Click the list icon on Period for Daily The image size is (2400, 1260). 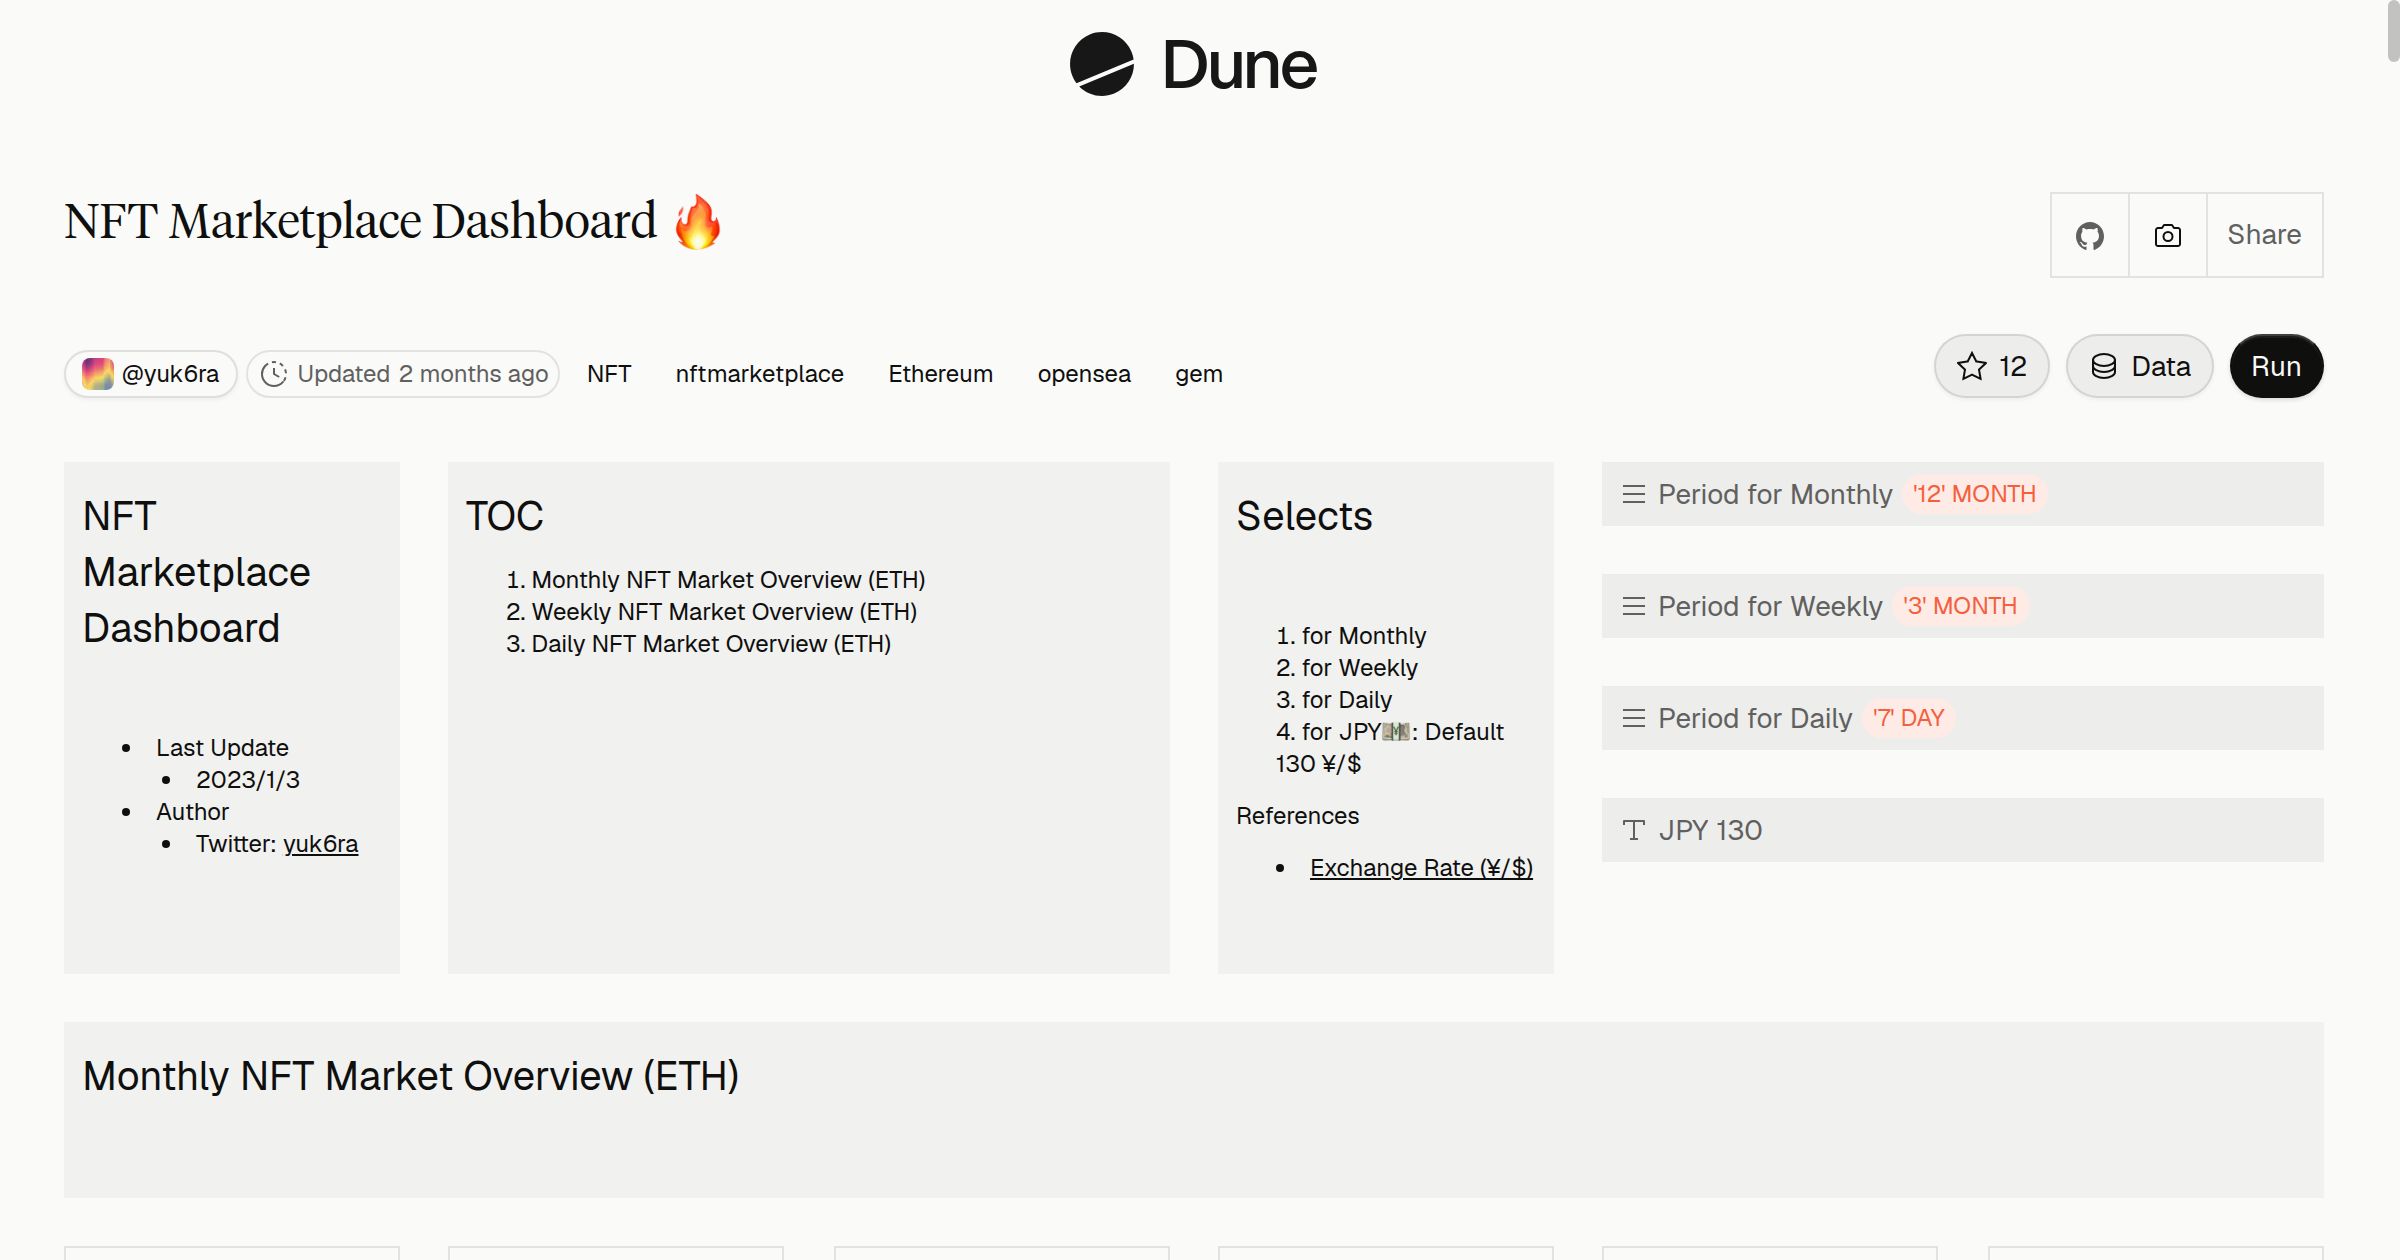click(x=1634, y=718)
